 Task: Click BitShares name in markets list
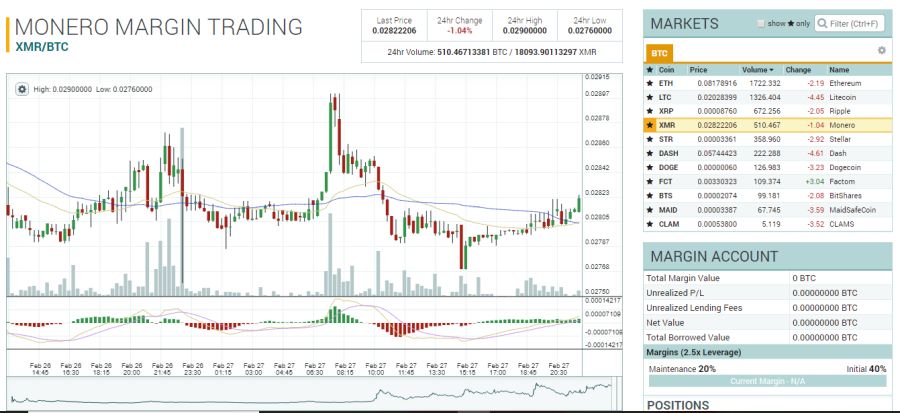coord(845,196)
